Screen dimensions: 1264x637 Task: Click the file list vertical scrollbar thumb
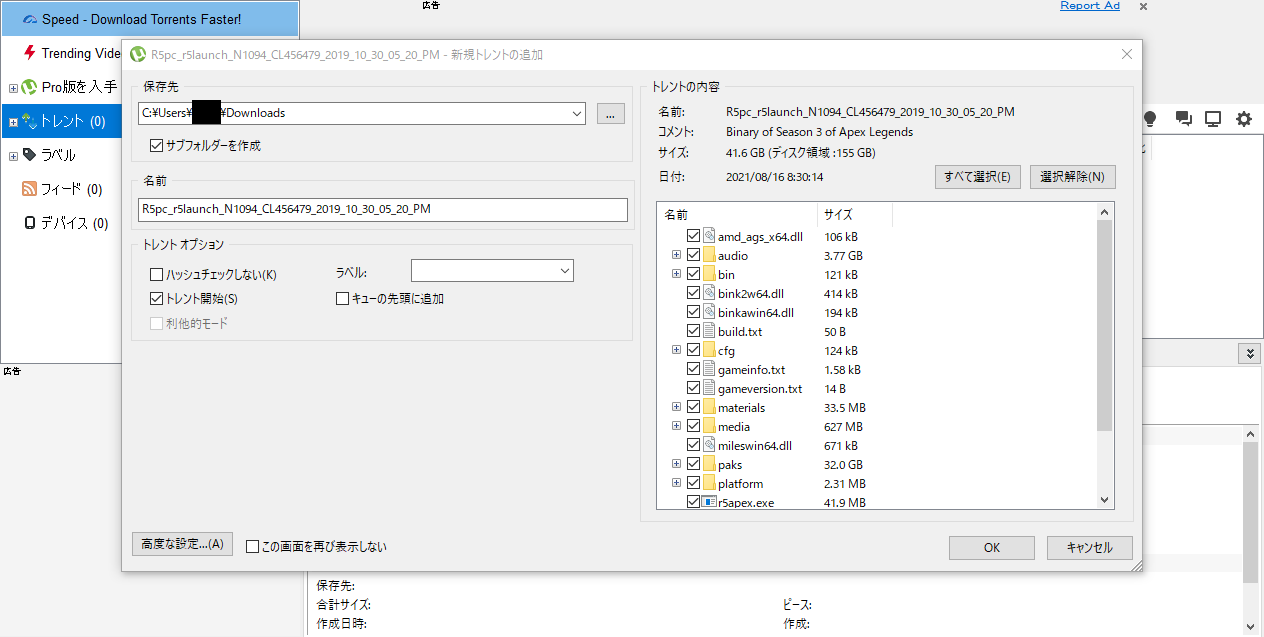click(x=1105, y=325)
